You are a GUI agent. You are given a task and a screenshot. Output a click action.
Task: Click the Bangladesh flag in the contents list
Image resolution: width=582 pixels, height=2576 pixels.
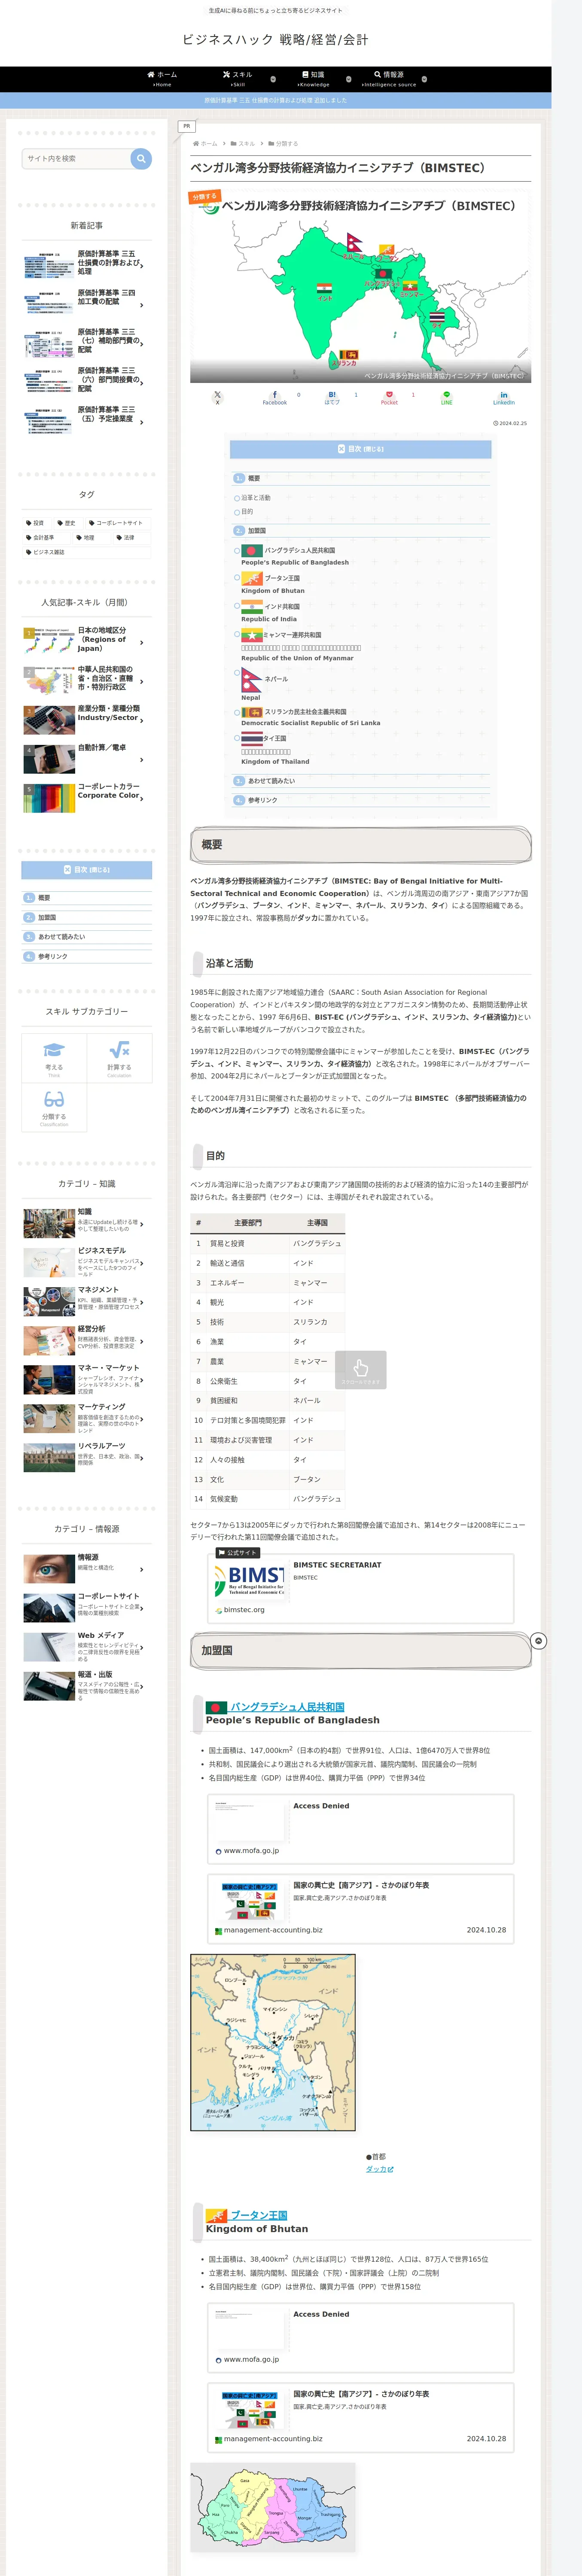pos(252,550)
